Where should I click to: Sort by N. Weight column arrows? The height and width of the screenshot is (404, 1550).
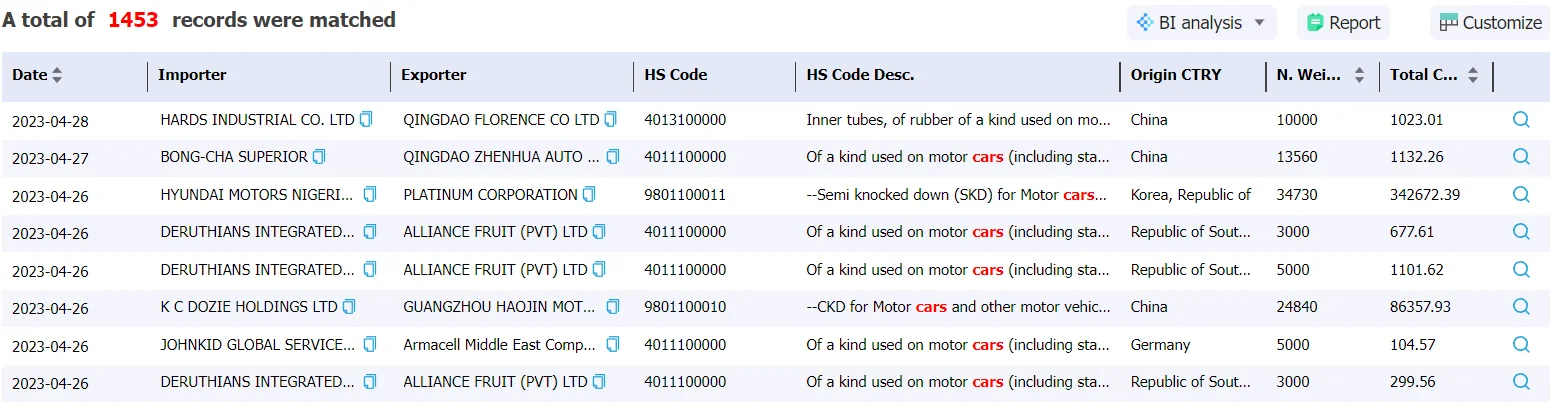point(1359,75)
